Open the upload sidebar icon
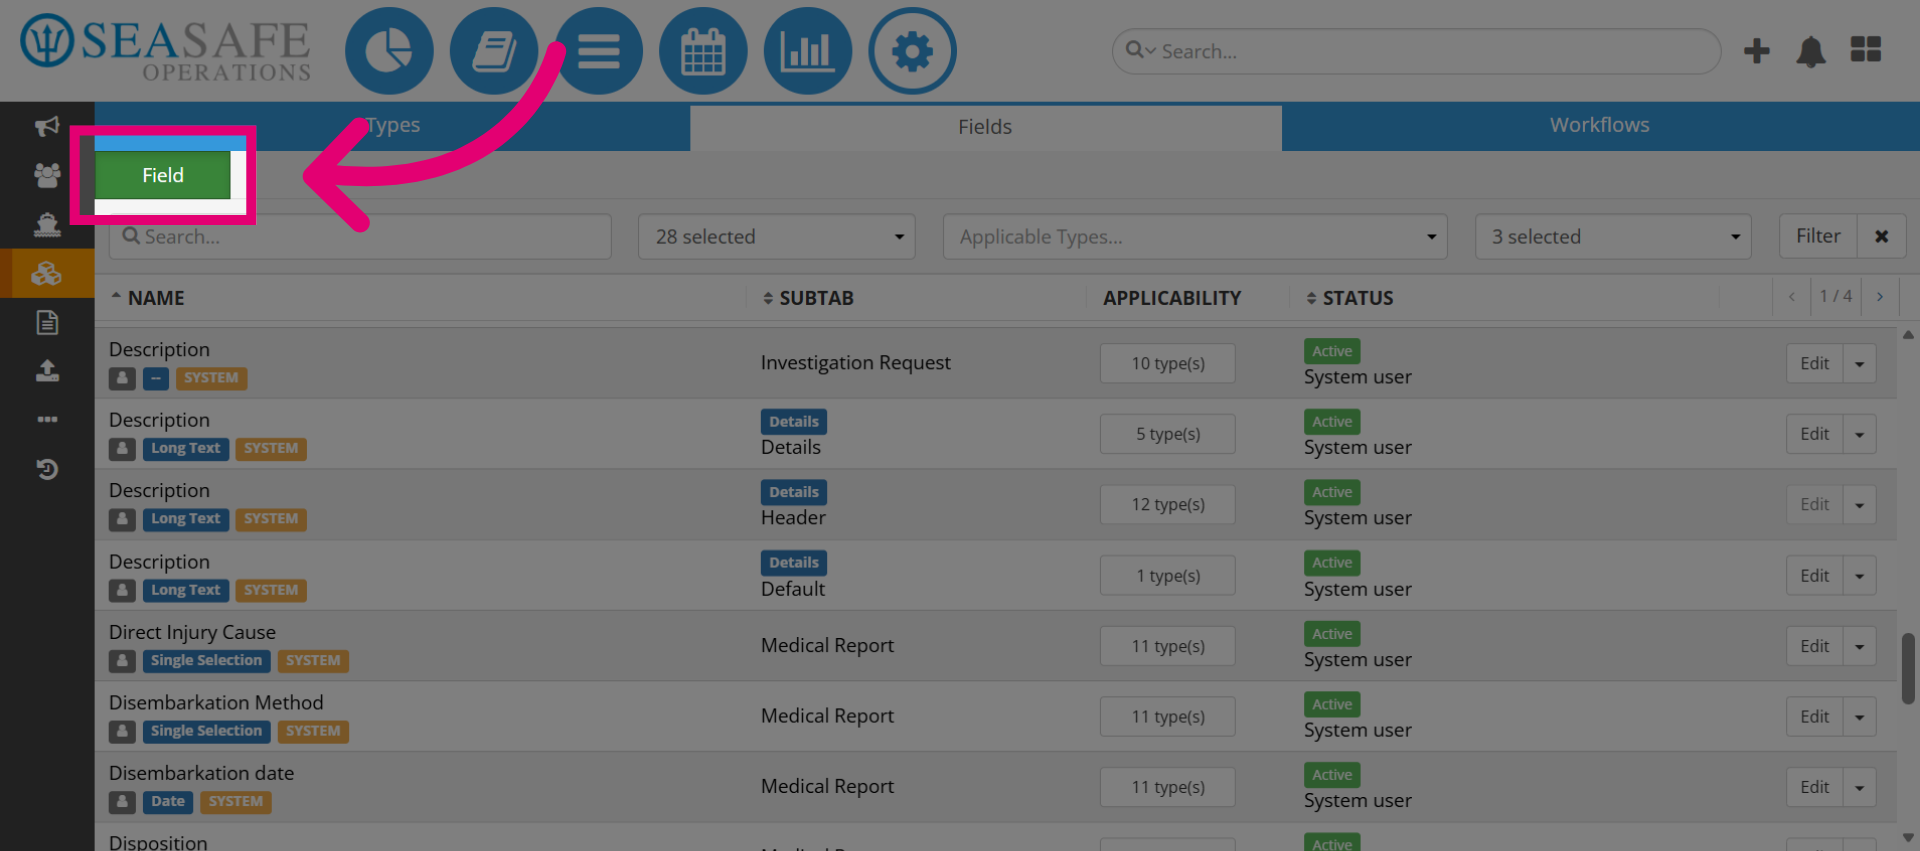This screenshot has width=1920, height=851. click(47, 371)
